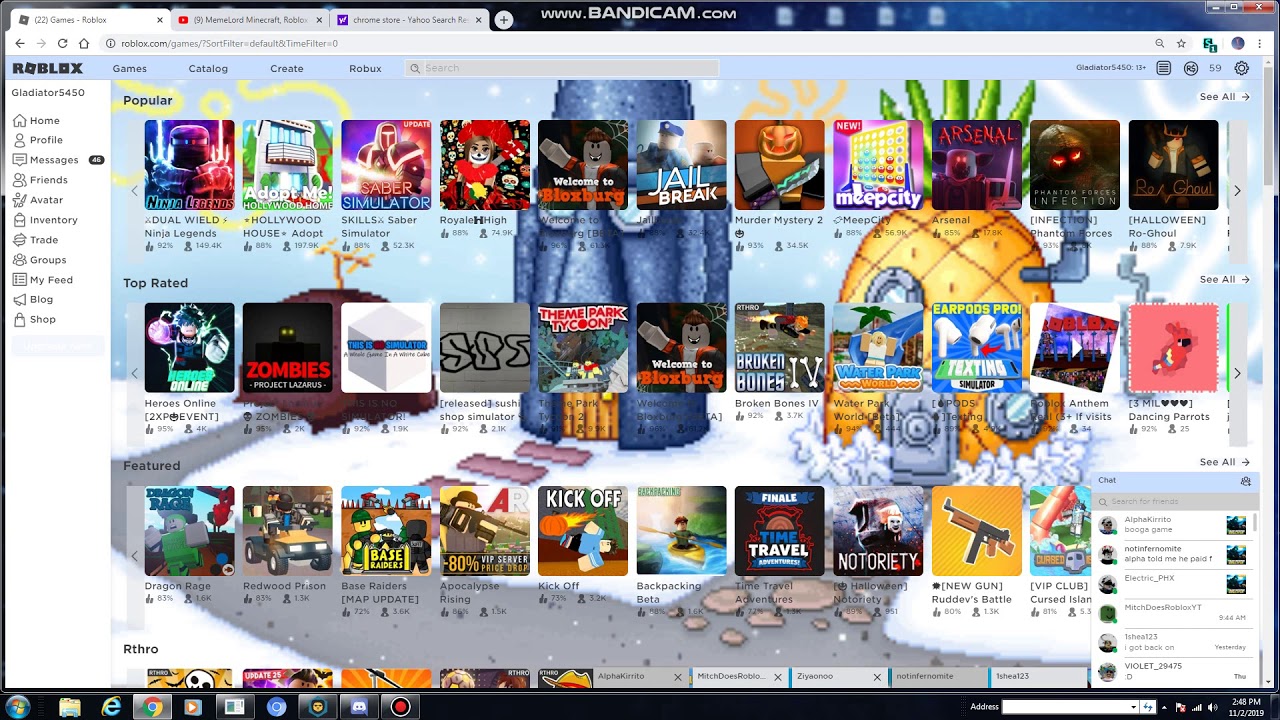The height and width of the screenshot is (720, 1280).
Task: Open the My Feed sidebar icon
Action: click(x=19, y=280)
